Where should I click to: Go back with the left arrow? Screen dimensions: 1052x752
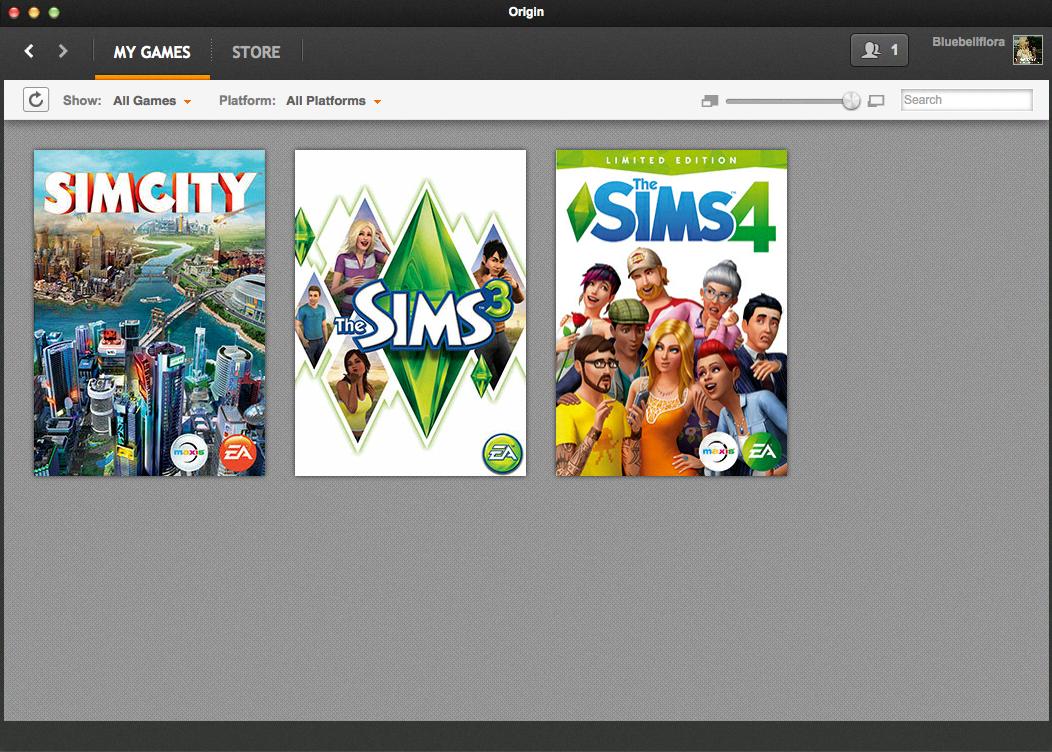tap(29, 51)
